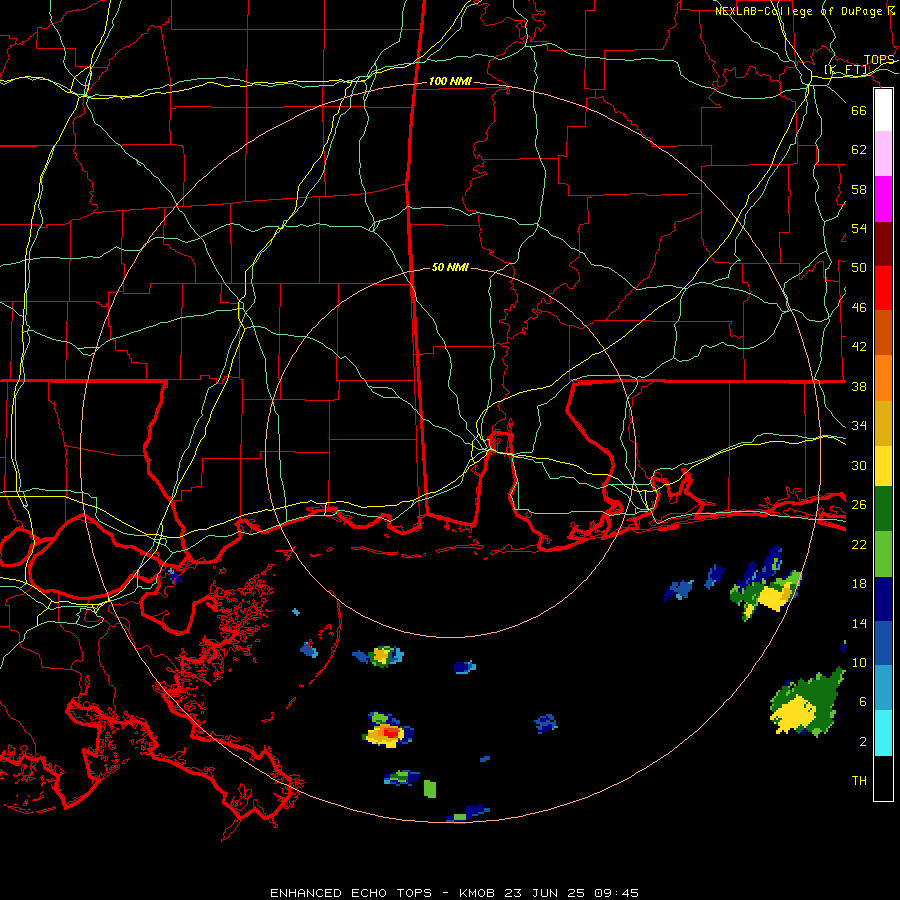The width and height of the screenshot is (900, 900).
Task: Select the dark red (maroon) legend swatch
Action: [x=883, y=243]
